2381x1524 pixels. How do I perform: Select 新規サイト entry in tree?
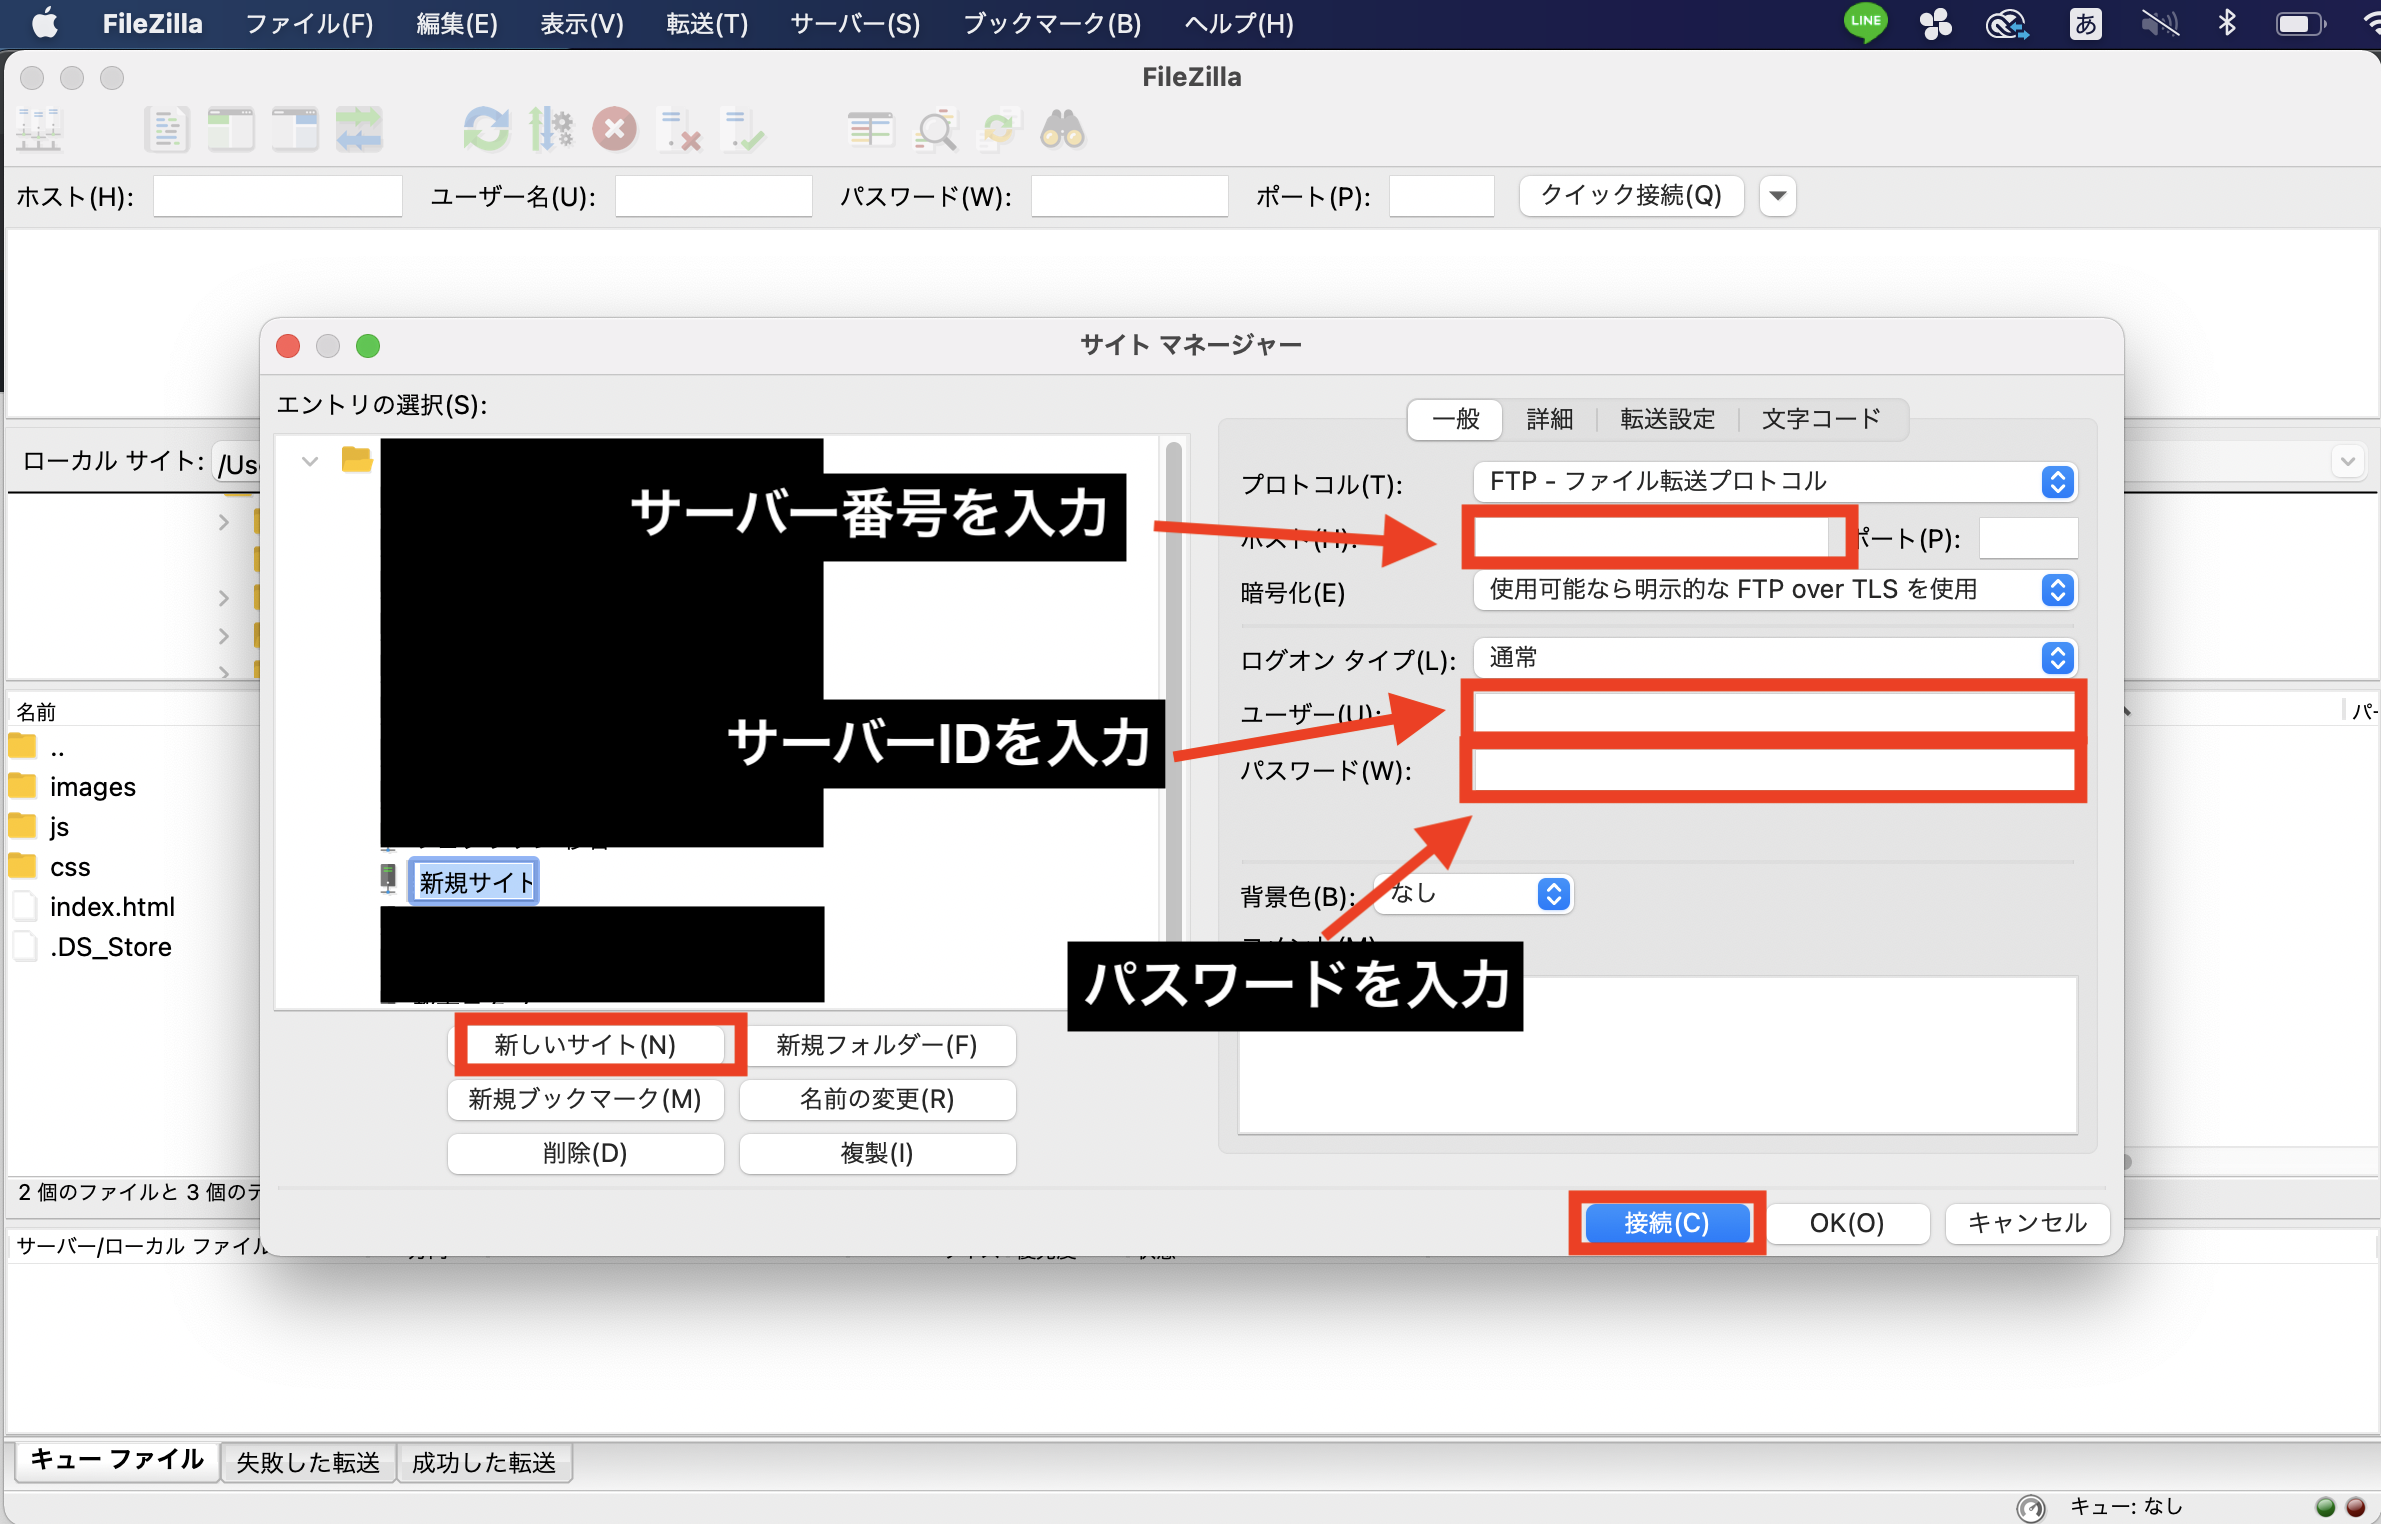475,881
